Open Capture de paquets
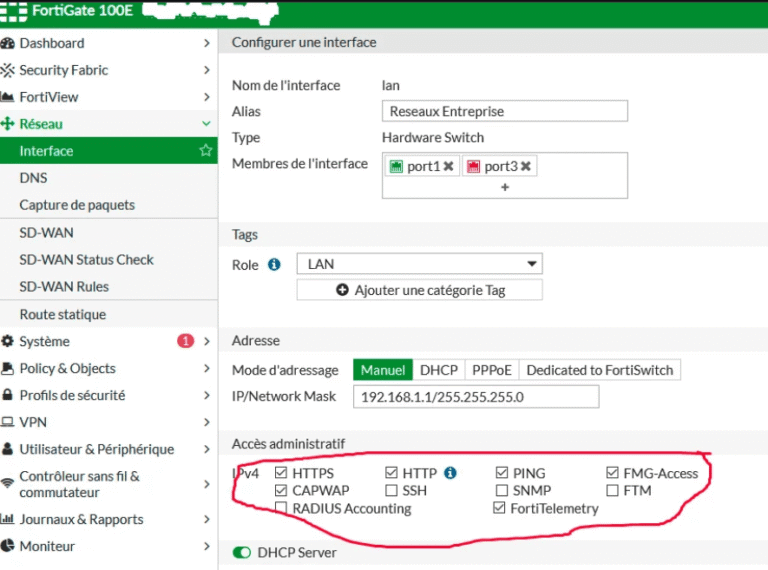 pos(109,205)
